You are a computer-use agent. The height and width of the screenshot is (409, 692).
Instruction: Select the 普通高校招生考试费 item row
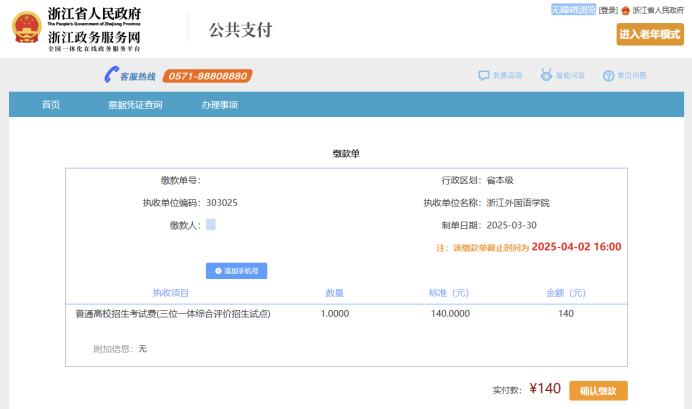click(173, 314)
